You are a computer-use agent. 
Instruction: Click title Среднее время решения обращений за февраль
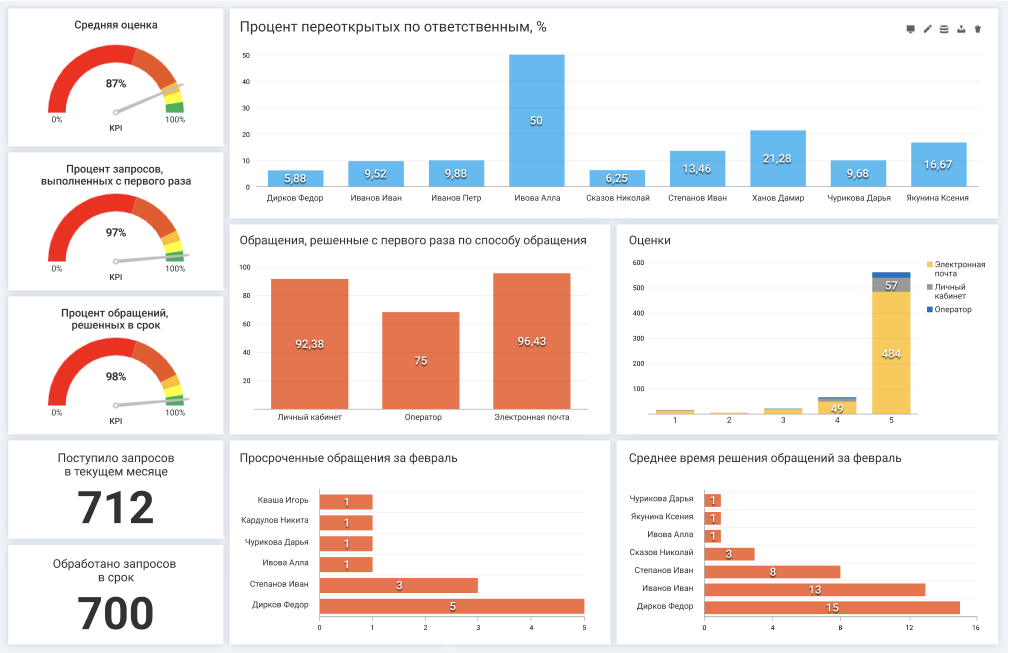764,458
